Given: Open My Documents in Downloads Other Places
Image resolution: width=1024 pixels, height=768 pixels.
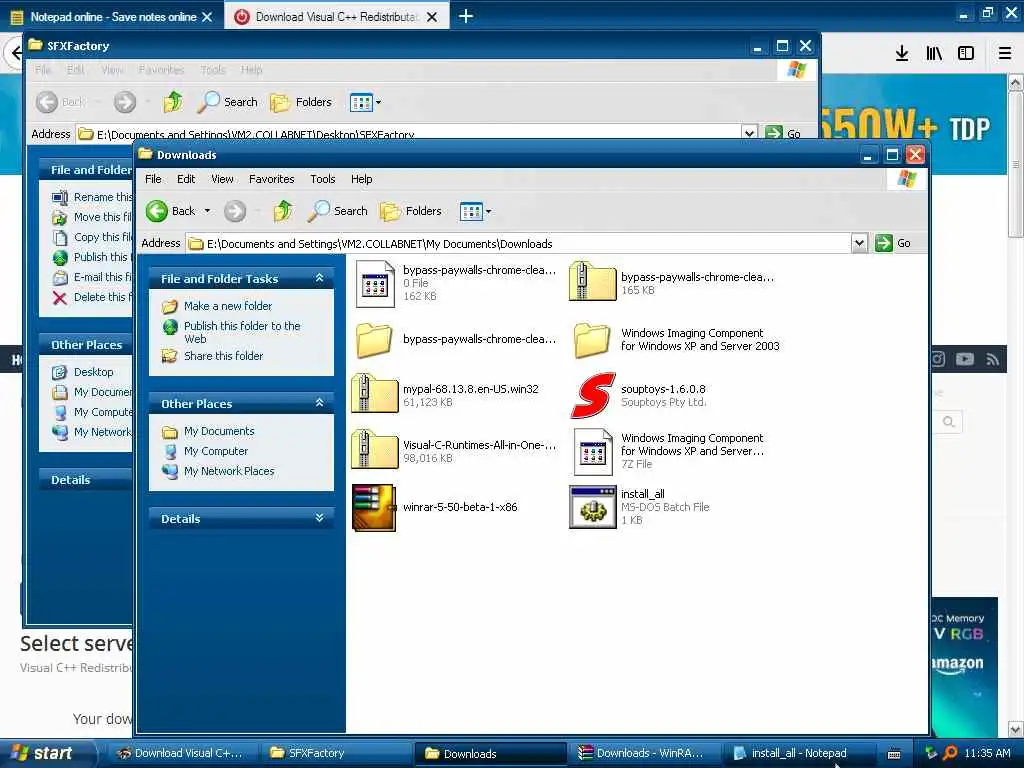Looking at the screenshot, I should click(x=219, y=431).
